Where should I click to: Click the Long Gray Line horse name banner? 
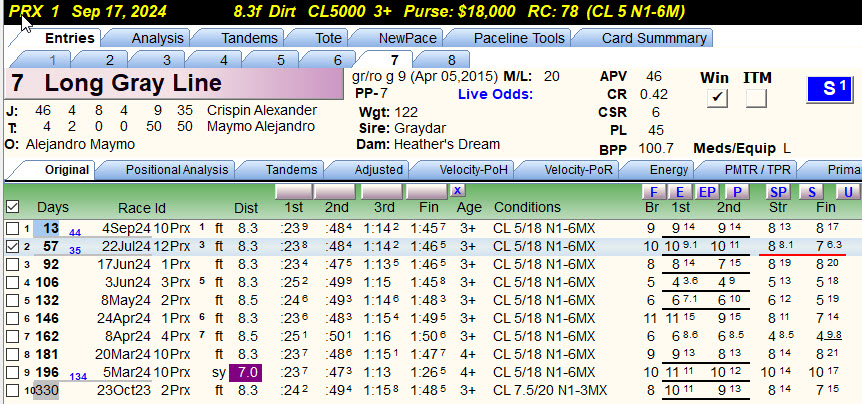[174, 84]
